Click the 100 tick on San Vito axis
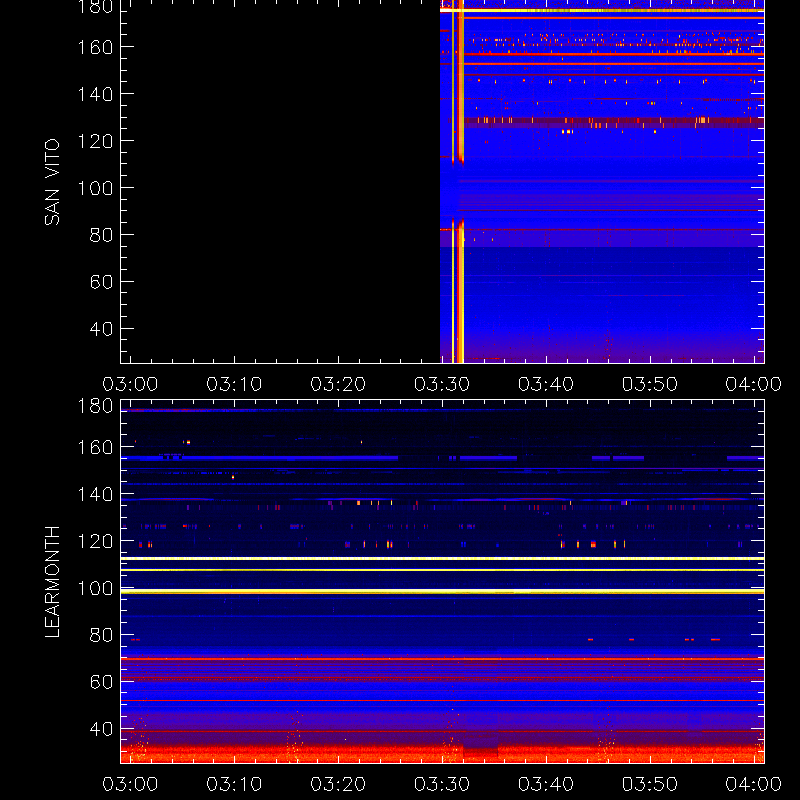Viewport: 800px width, 800px height. click(x=95, y=188)
